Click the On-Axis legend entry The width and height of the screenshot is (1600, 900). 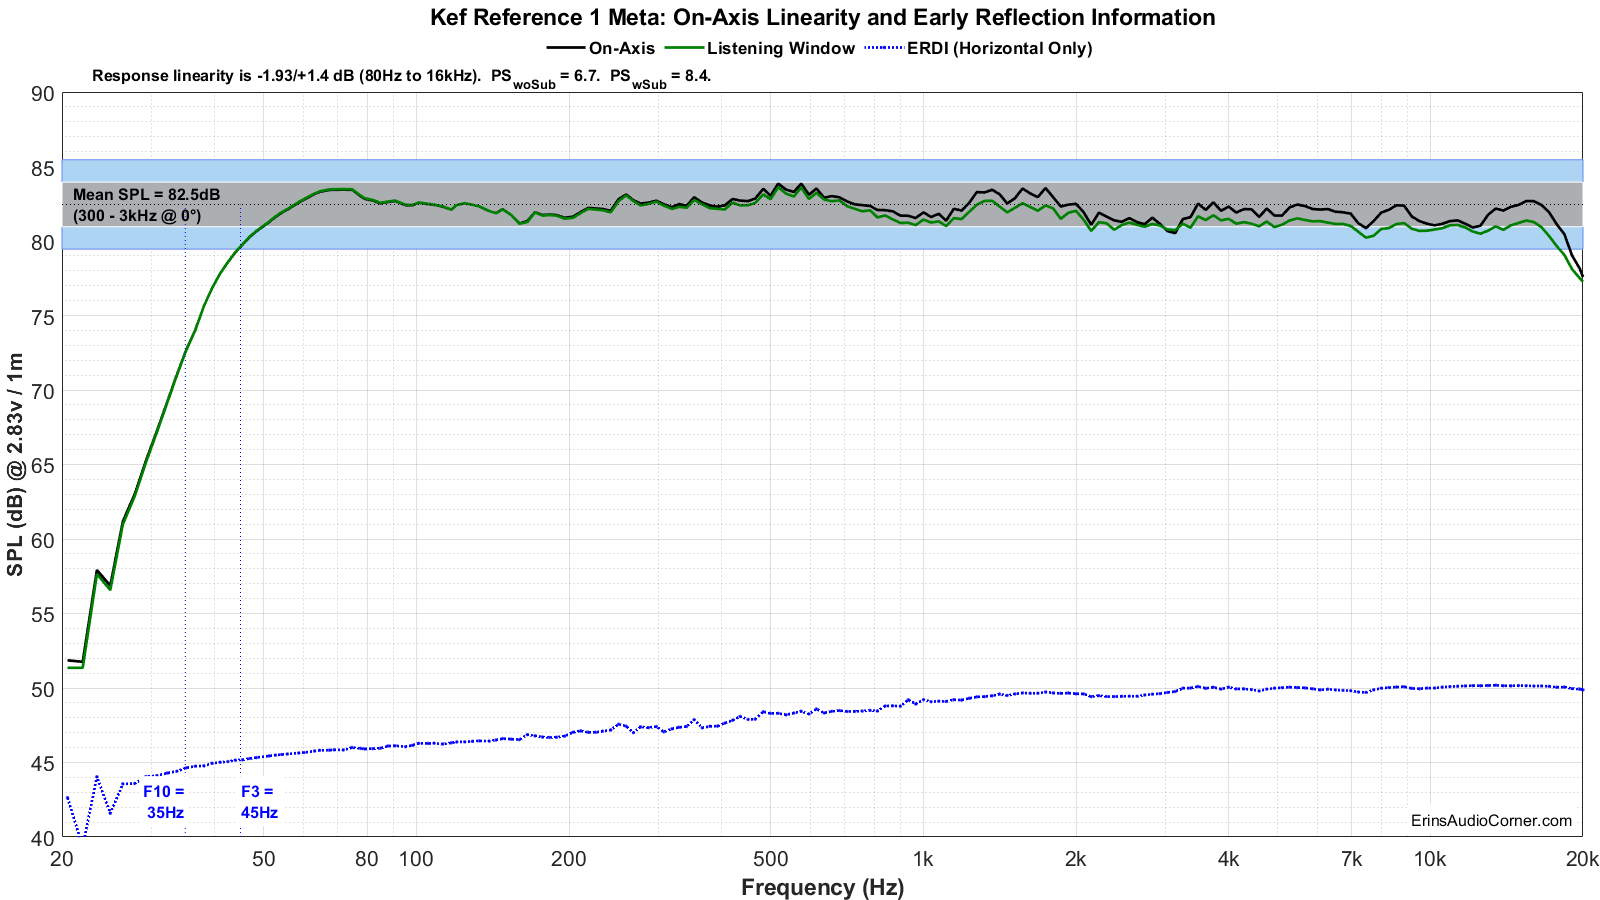tap(601, 48)
